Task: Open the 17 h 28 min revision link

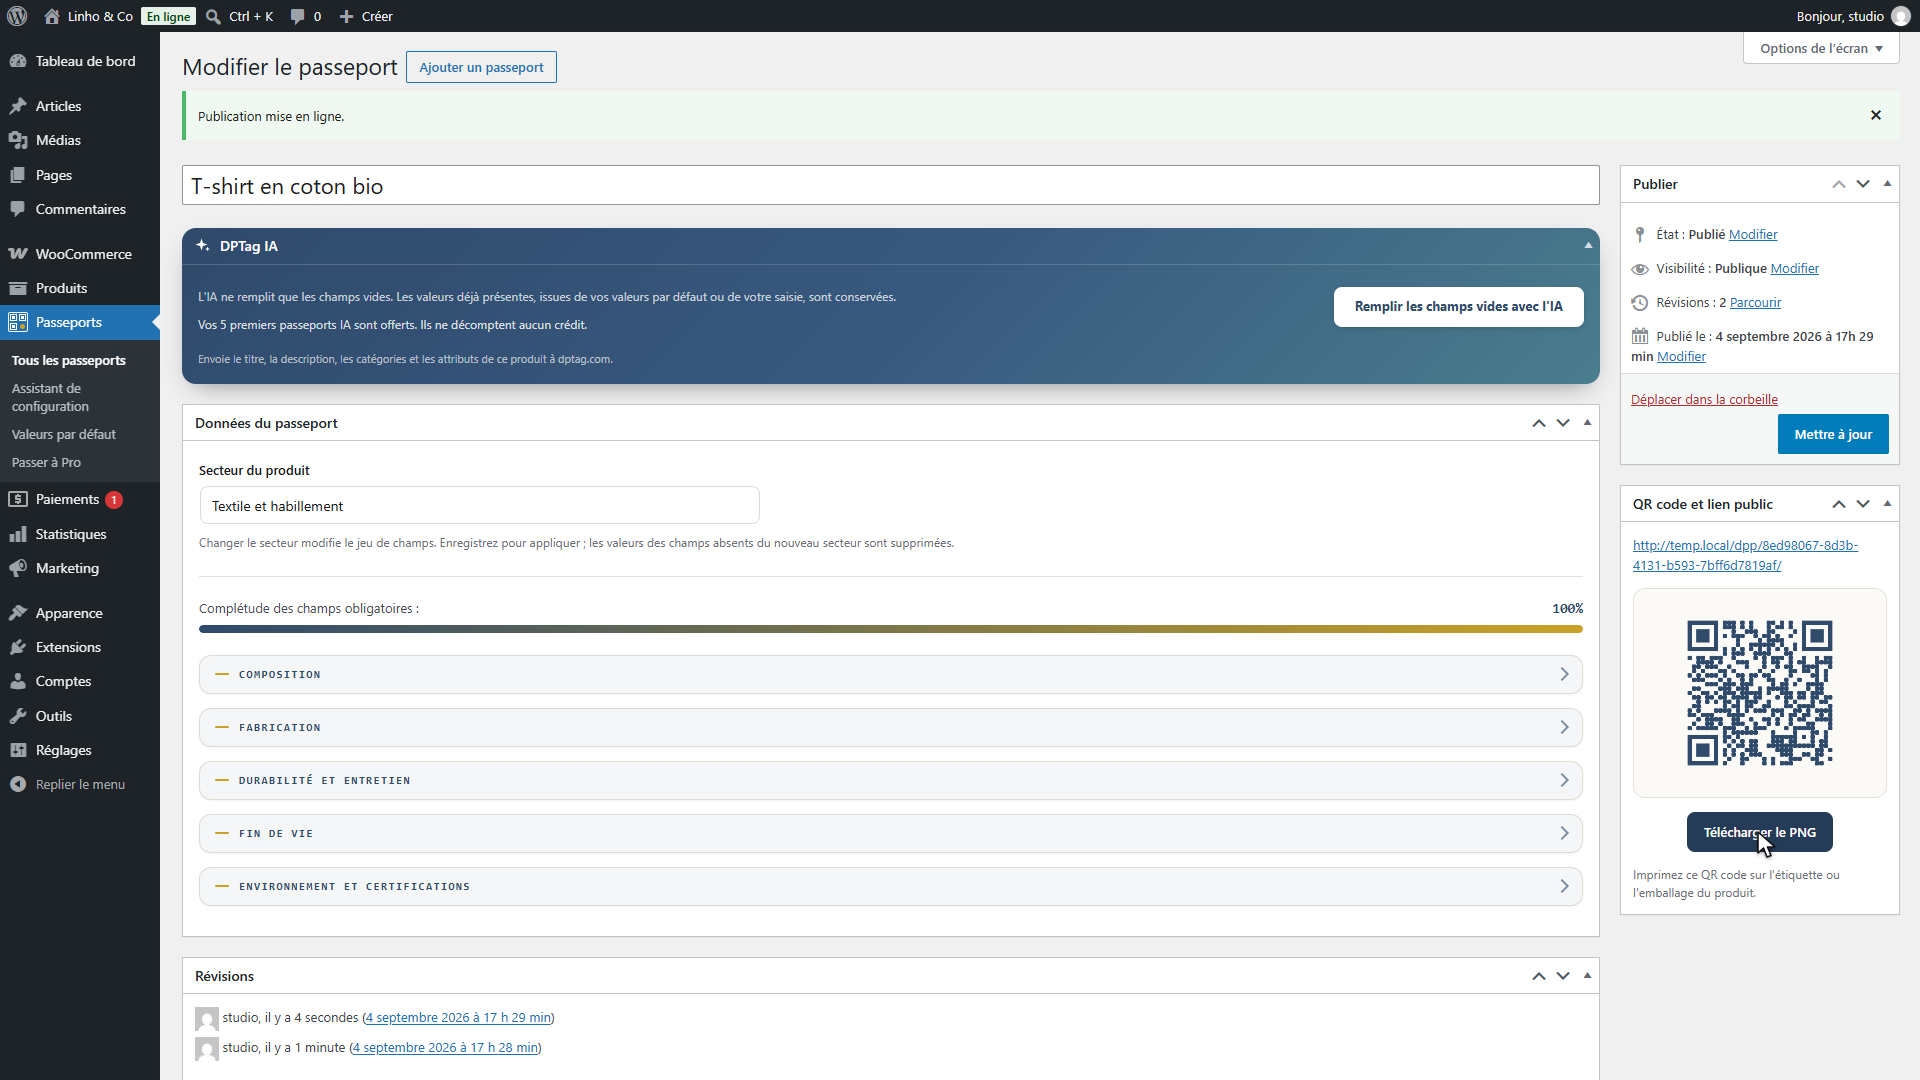Action: tap(445, 1047)
